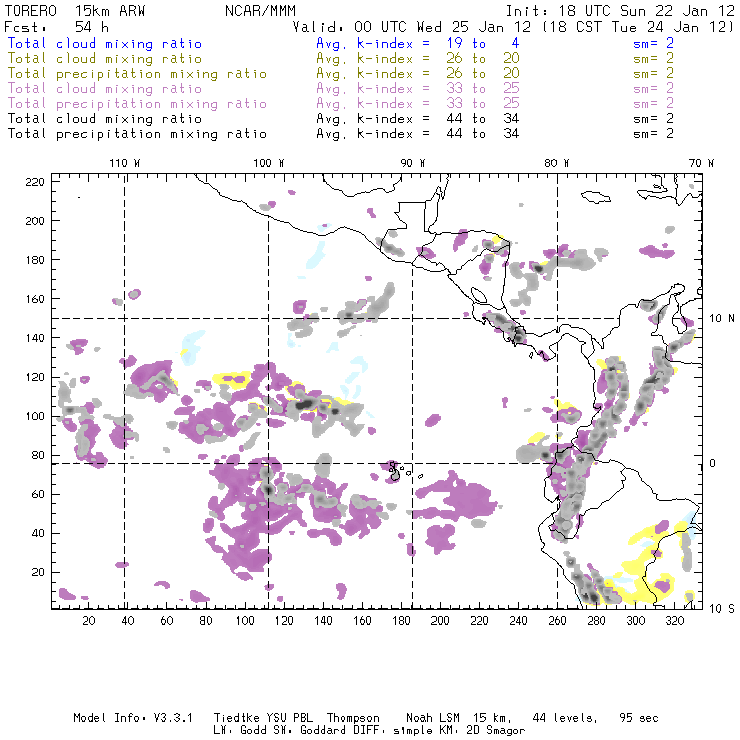Click the 'Fcst: 54 h' forecast hour text
740x740 pixels.
[56, 26]
